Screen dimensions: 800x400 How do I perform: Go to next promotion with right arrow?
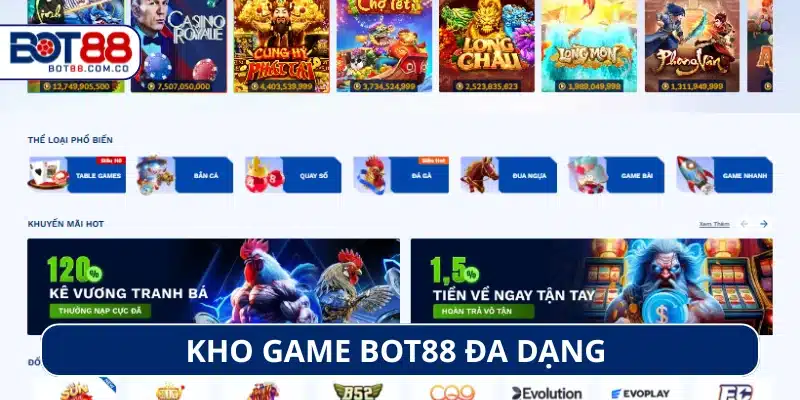(x=764, y=224)
